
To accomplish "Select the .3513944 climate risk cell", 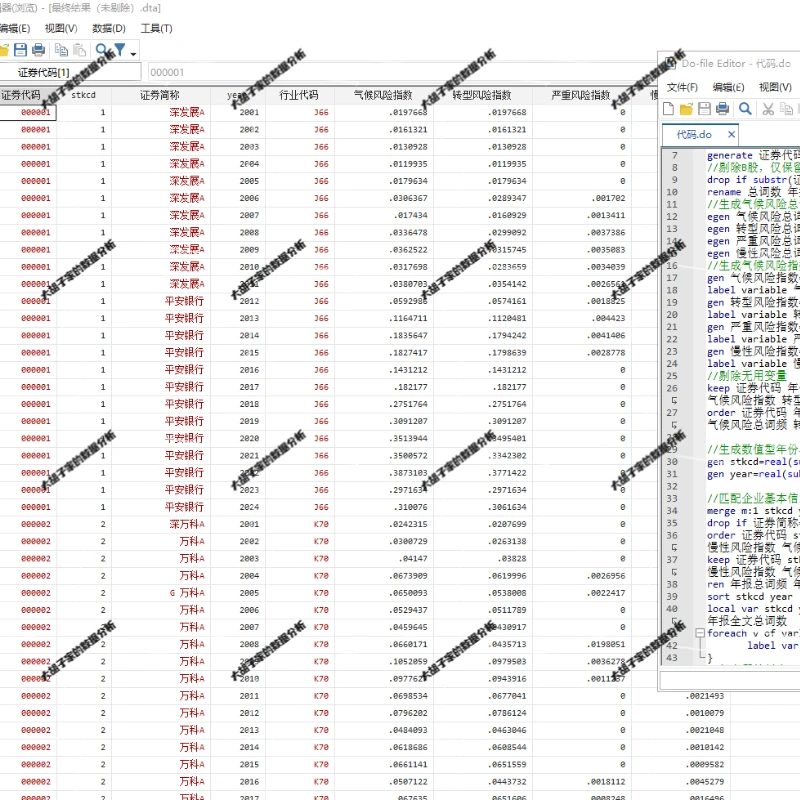I will tap(384, 438).
